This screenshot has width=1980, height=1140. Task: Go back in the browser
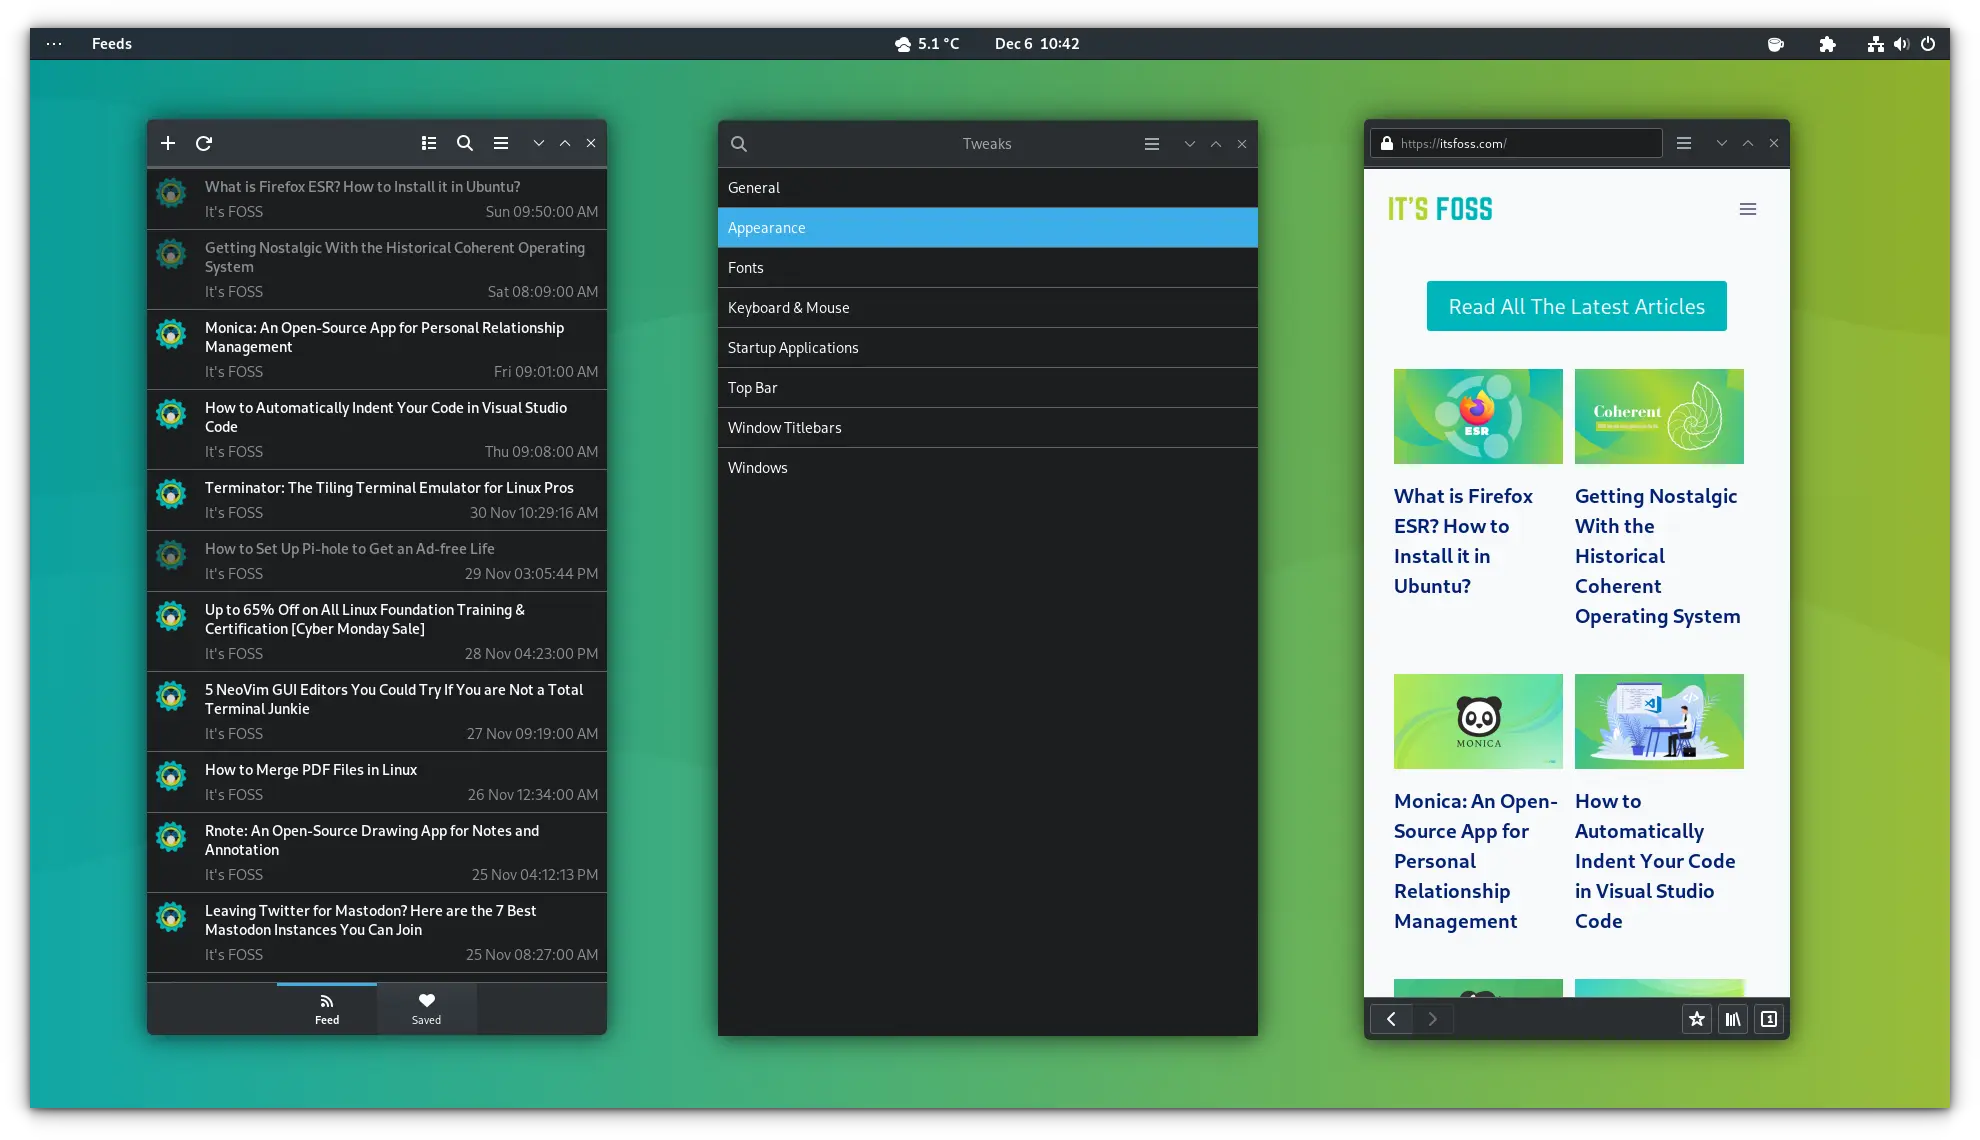point(1391,1019)
